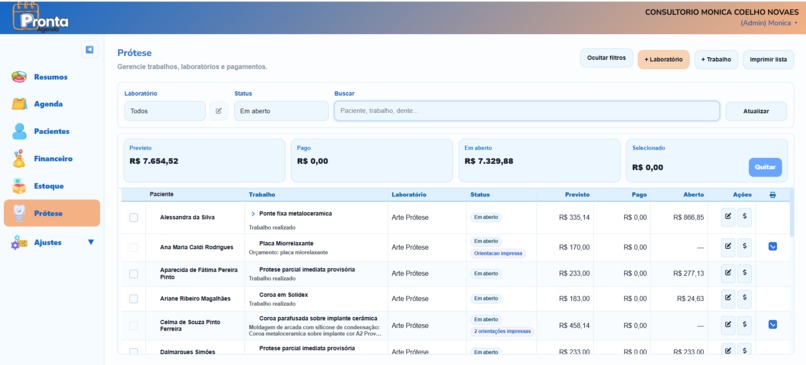Check the Aparecida de Fátima Pereira Pinto row
Screen dimensions: 806x365
[134, 274]
